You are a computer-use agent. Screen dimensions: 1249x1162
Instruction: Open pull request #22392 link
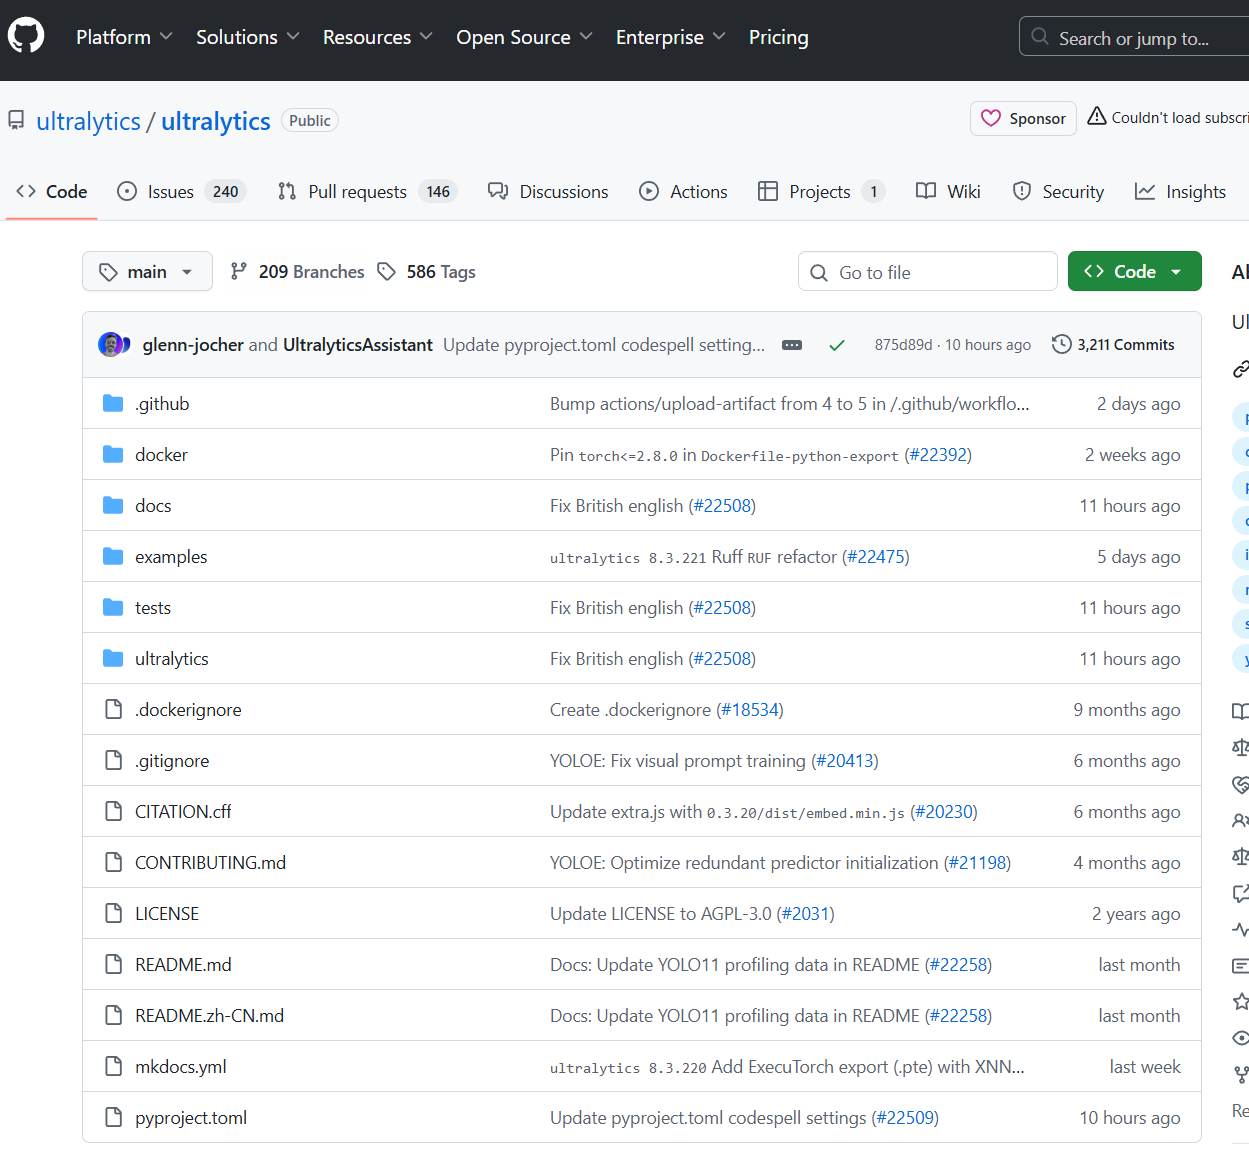point(938,454)
